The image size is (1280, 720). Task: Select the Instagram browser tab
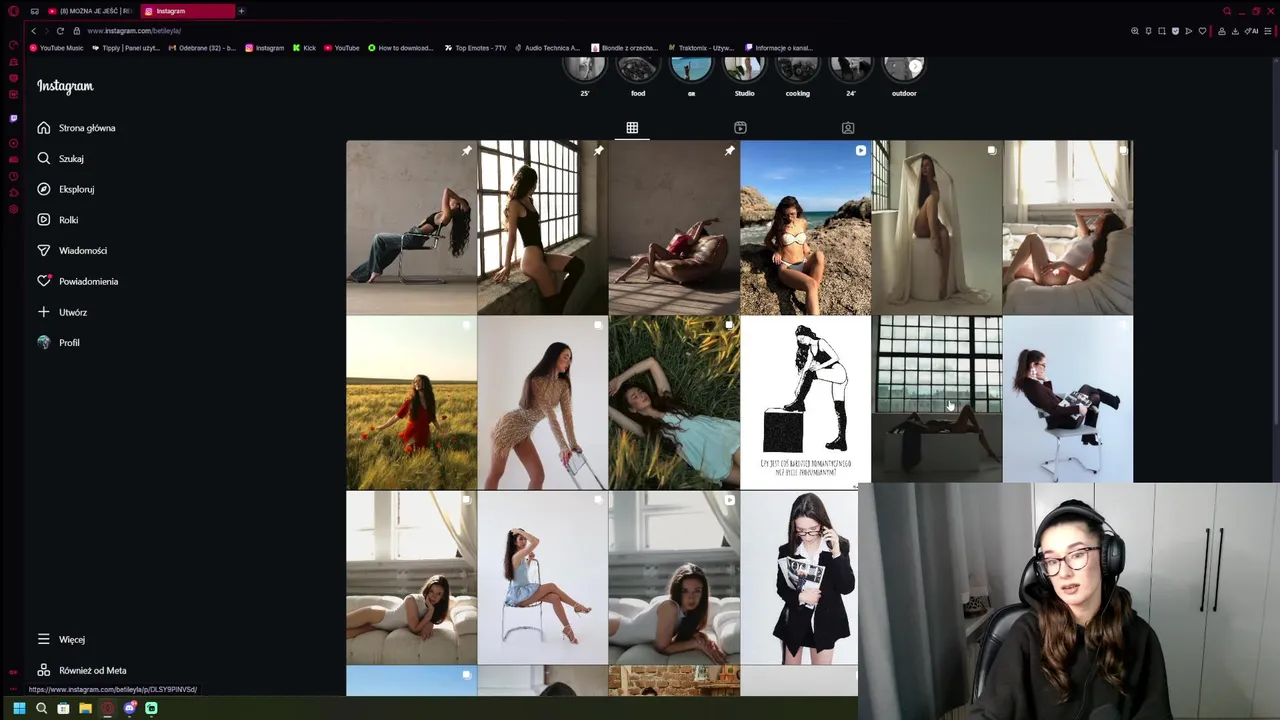coord(187,11)
